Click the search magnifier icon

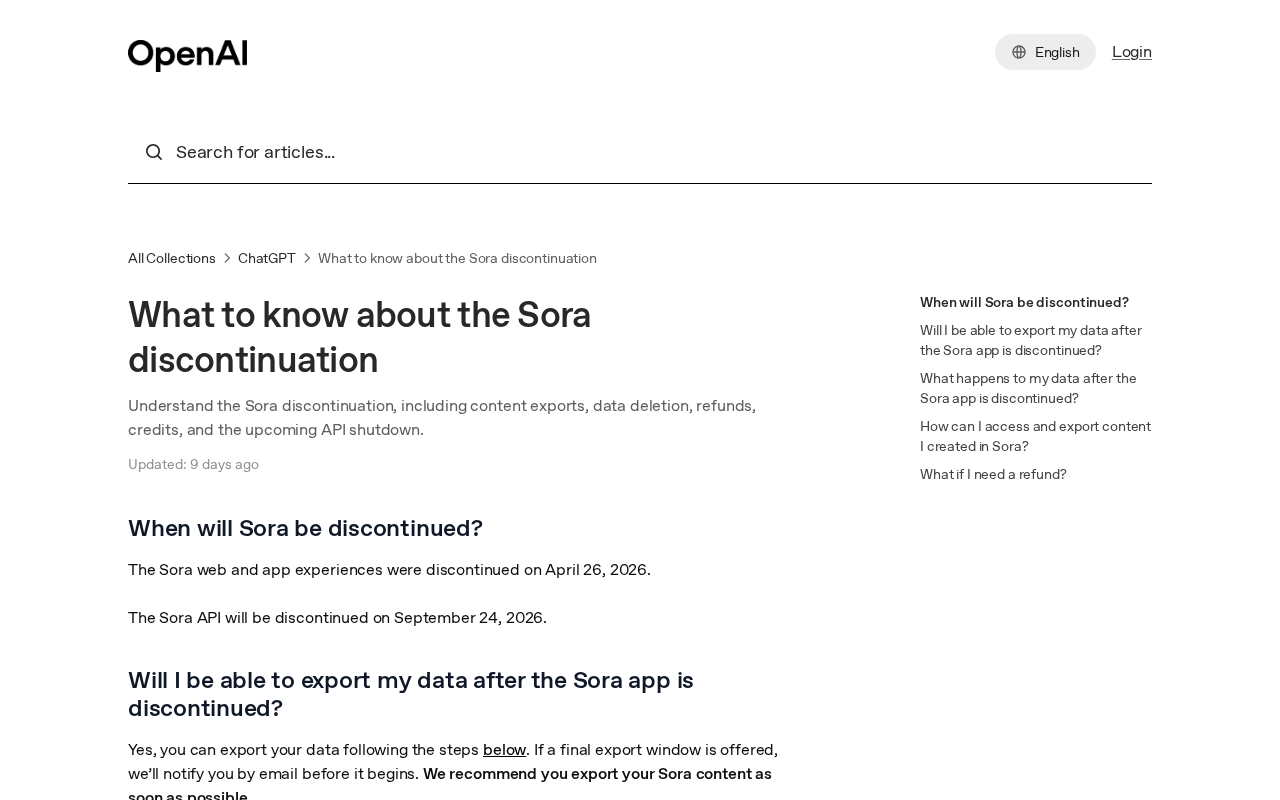point(154,152)
